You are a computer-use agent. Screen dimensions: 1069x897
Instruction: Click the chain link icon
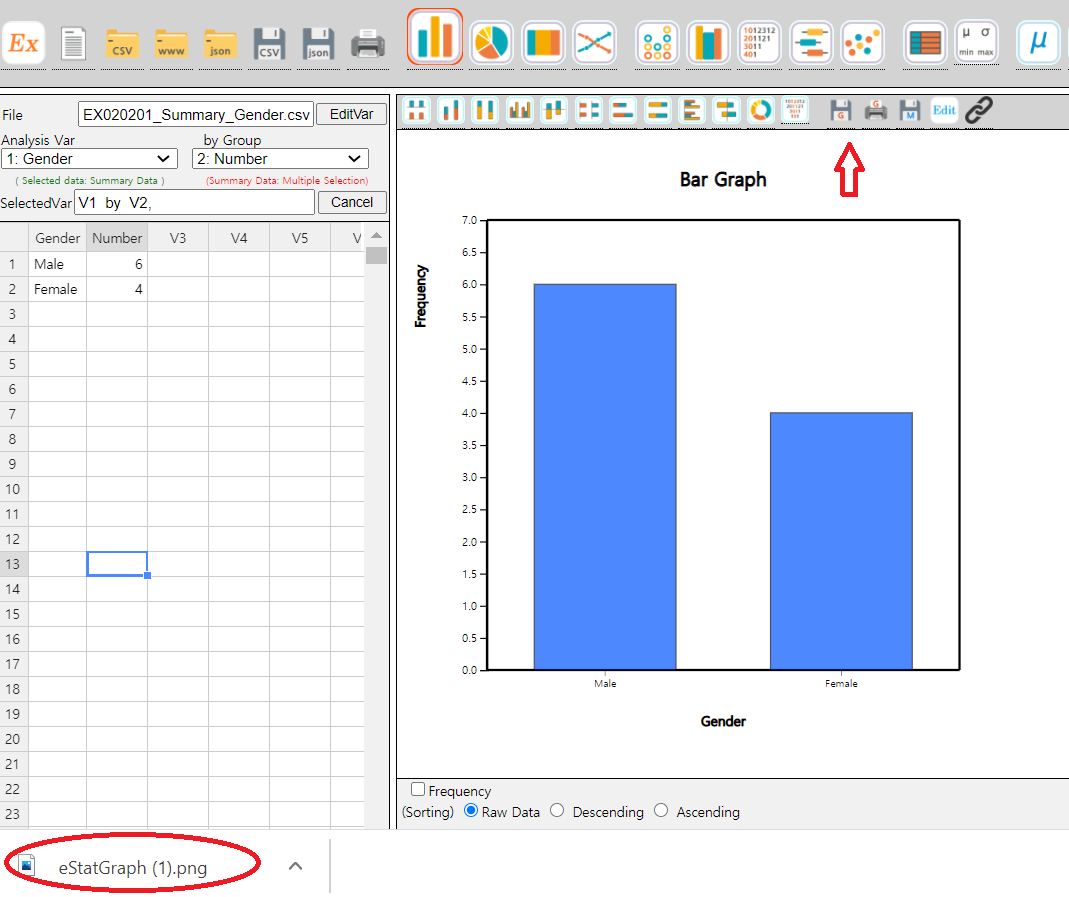click(x=979, y=110)
